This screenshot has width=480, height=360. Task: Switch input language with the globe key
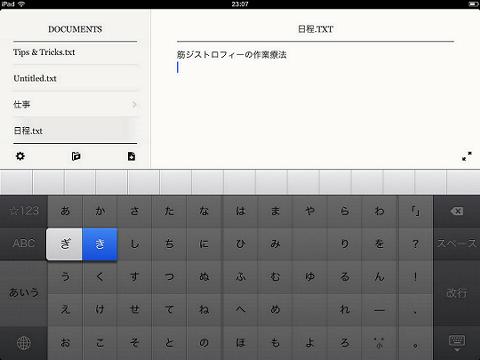(x=24, y=343)
